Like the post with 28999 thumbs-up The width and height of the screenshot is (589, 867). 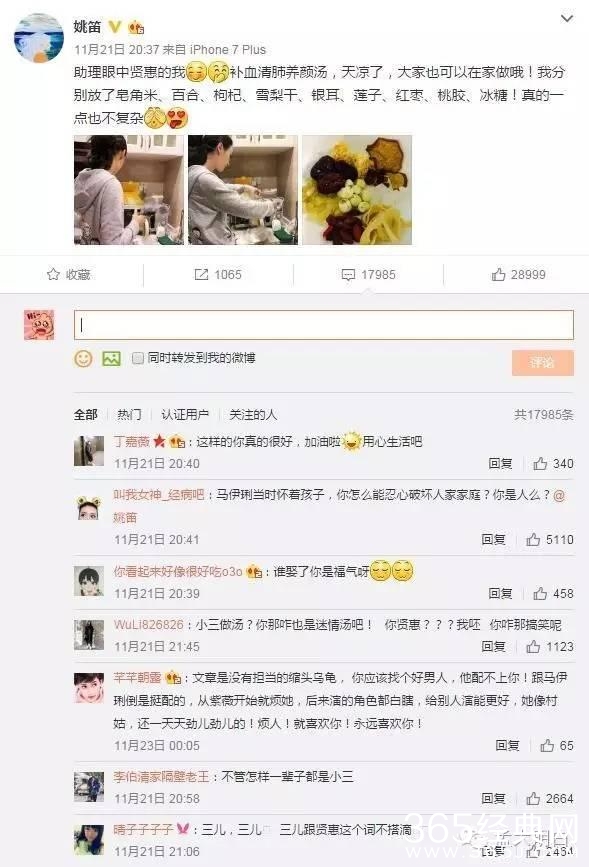pyautogui.click(x=498, y=274)
